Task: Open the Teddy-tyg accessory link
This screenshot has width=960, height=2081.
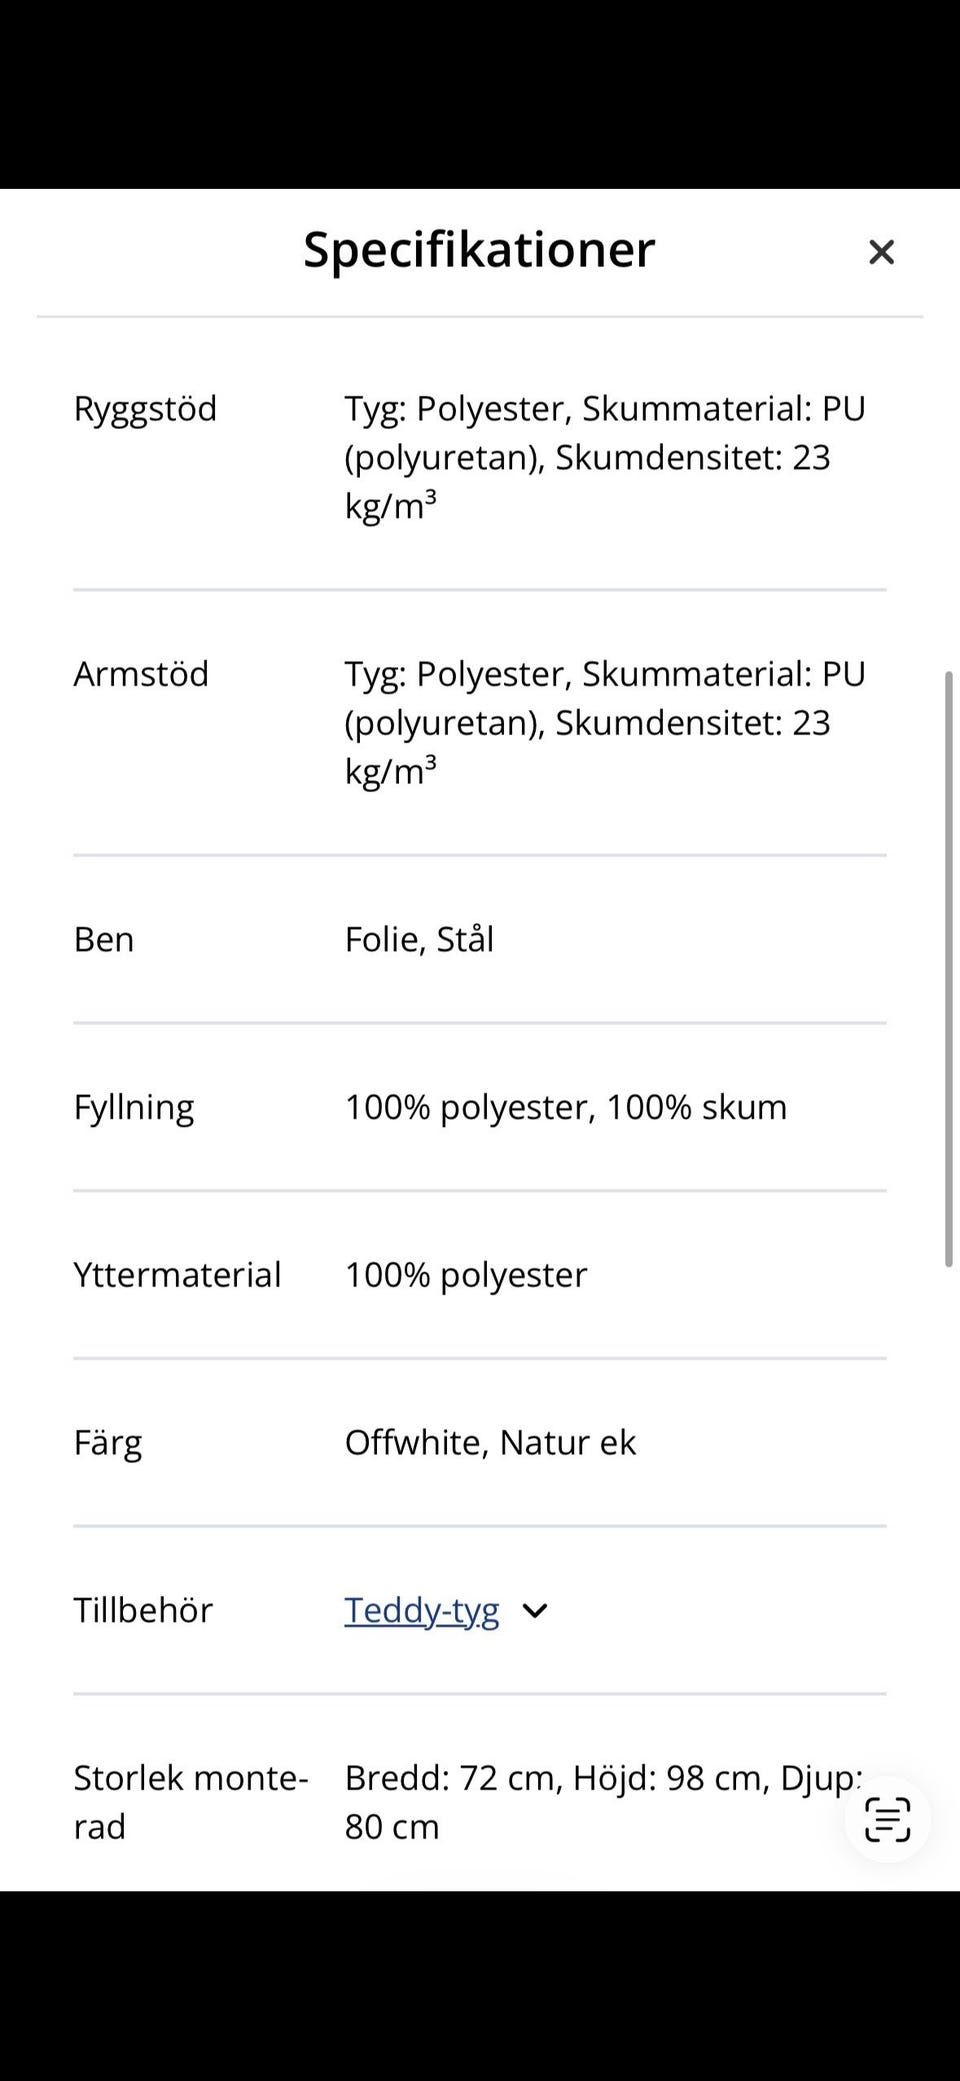Action: tap(422, 1611)
